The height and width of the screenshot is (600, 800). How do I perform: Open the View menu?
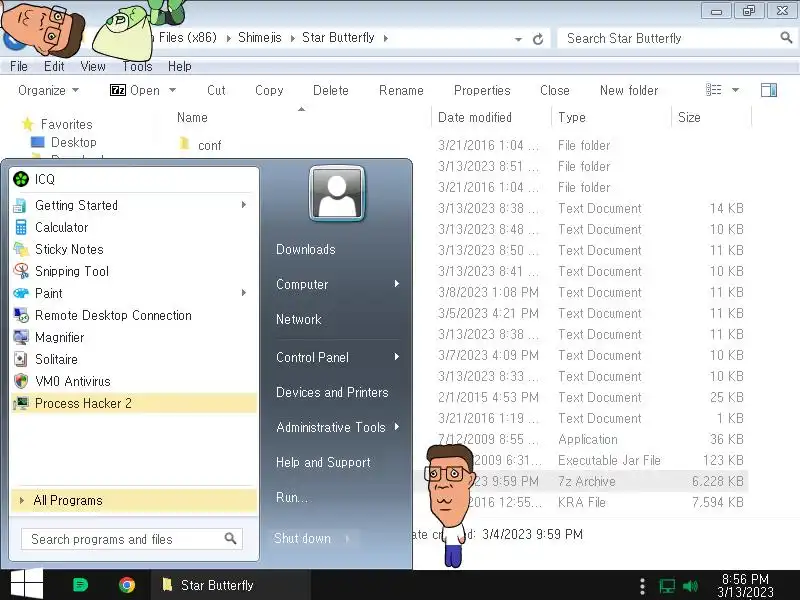click(x=93, y=66)
